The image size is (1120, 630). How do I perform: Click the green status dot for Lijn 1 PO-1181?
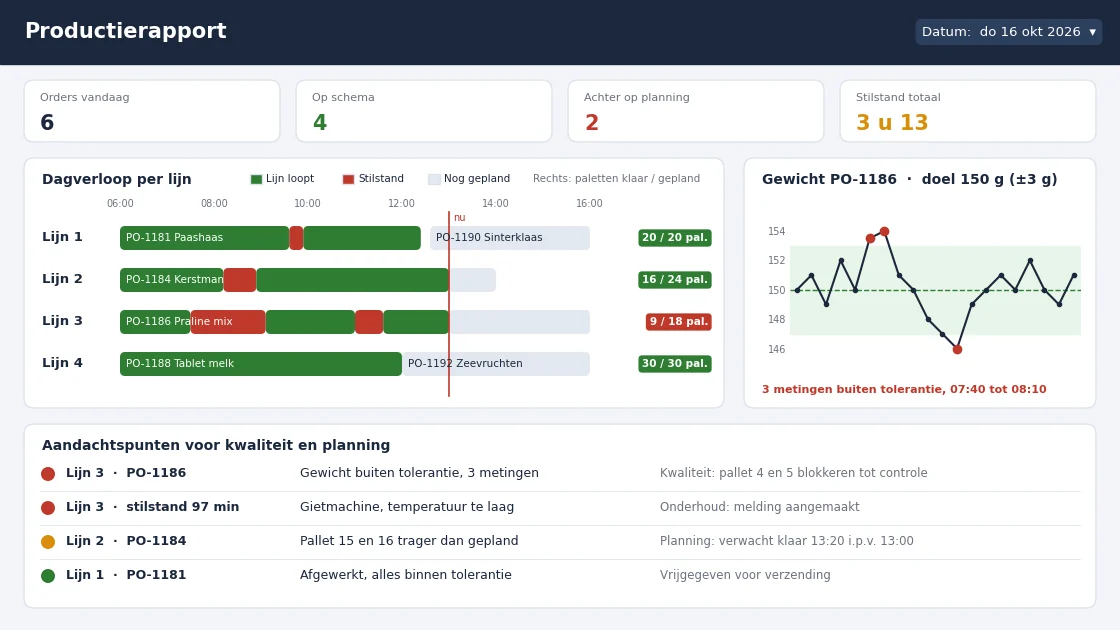48,576
